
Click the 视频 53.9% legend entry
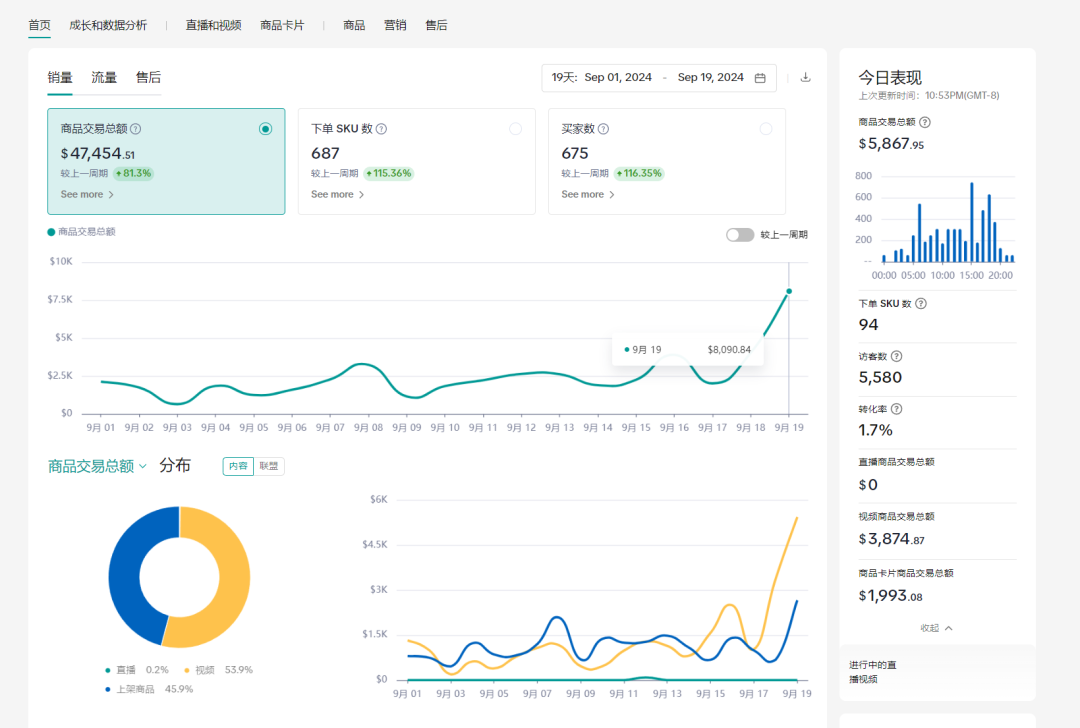pos(218,669)
